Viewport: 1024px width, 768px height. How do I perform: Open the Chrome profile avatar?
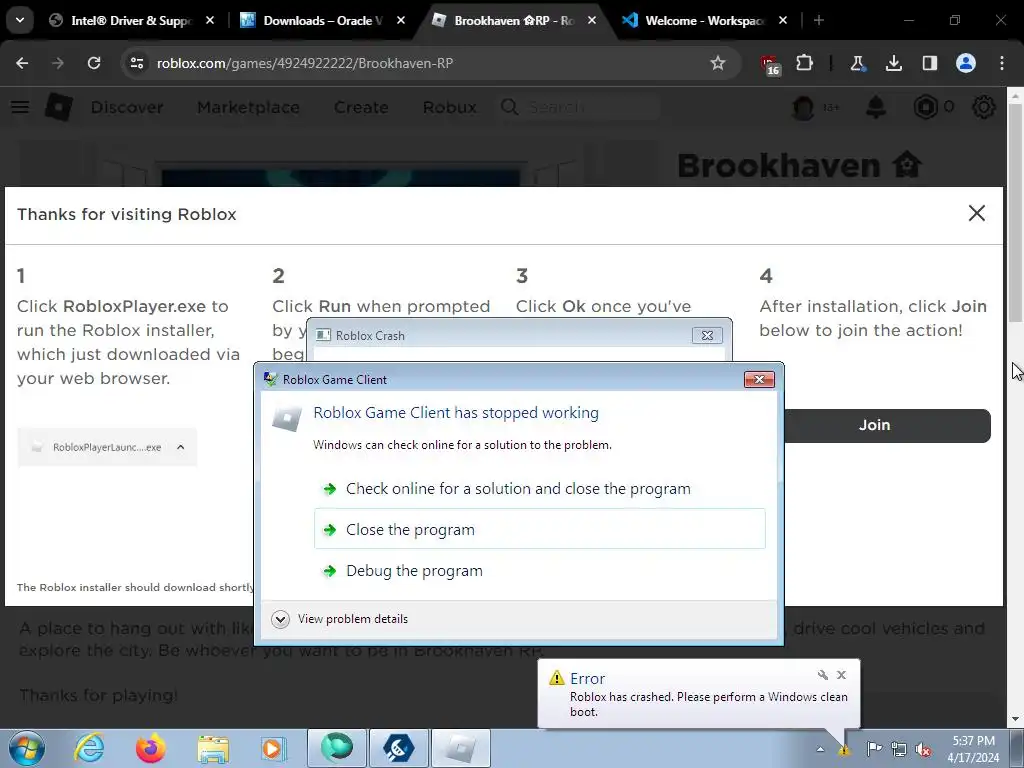pyautogui.click(x=966, y=63)
